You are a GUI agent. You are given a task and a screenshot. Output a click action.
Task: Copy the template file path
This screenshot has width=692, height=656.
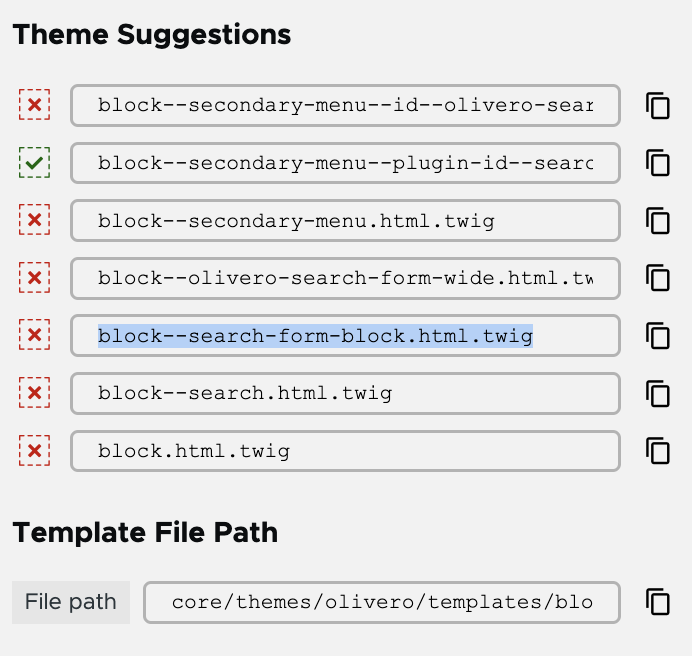[658, 602]
